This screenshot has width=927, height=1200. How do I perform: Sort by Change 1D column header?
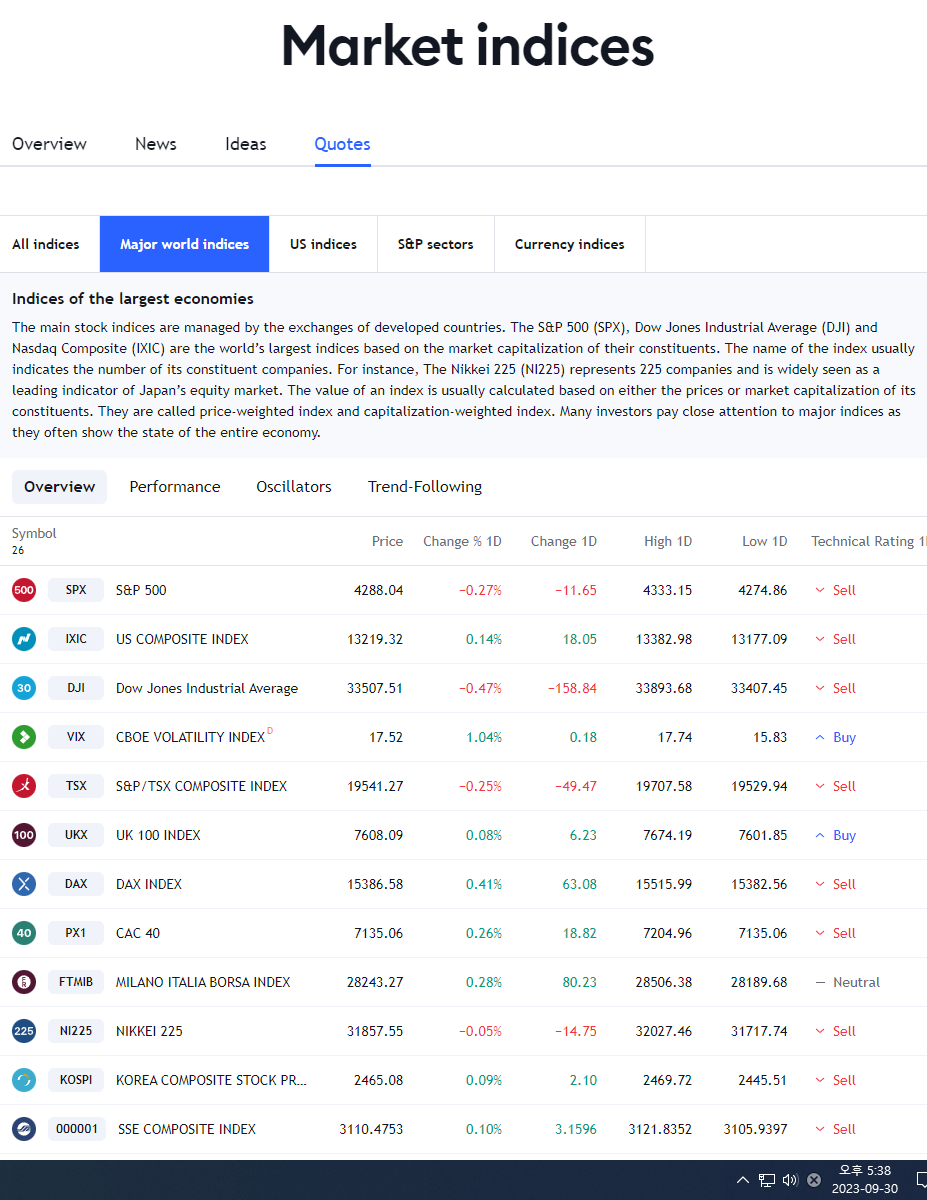pos(564,541)
